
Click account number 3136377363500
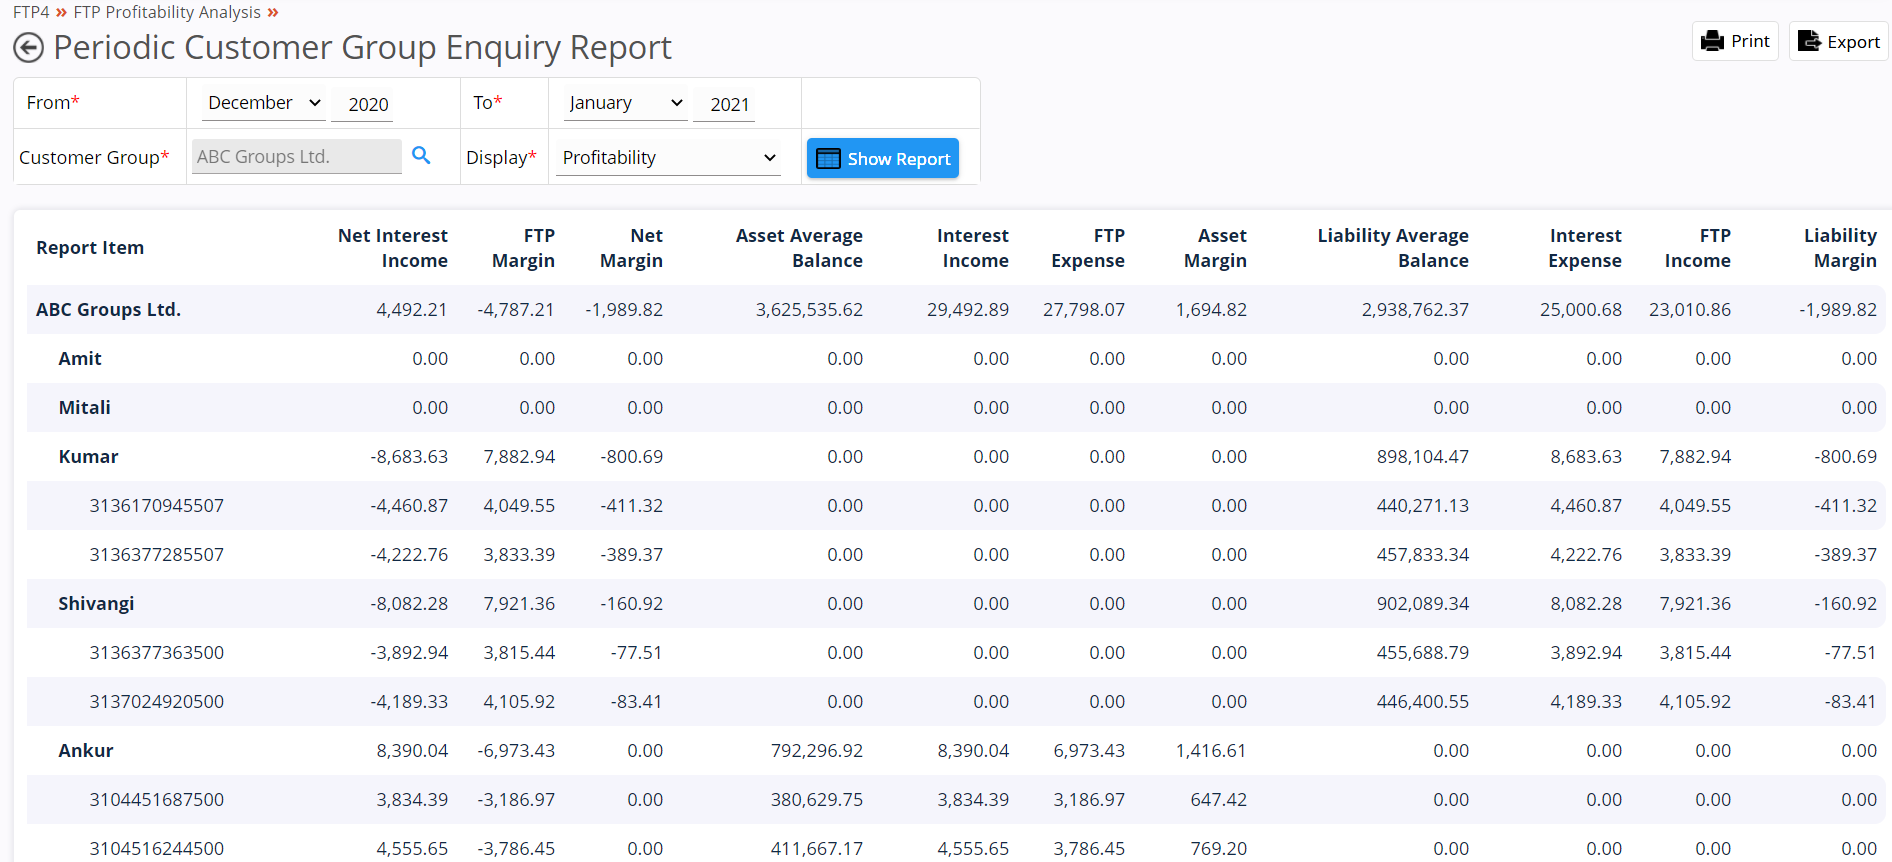pyautogui.click(x=157, y=653)
